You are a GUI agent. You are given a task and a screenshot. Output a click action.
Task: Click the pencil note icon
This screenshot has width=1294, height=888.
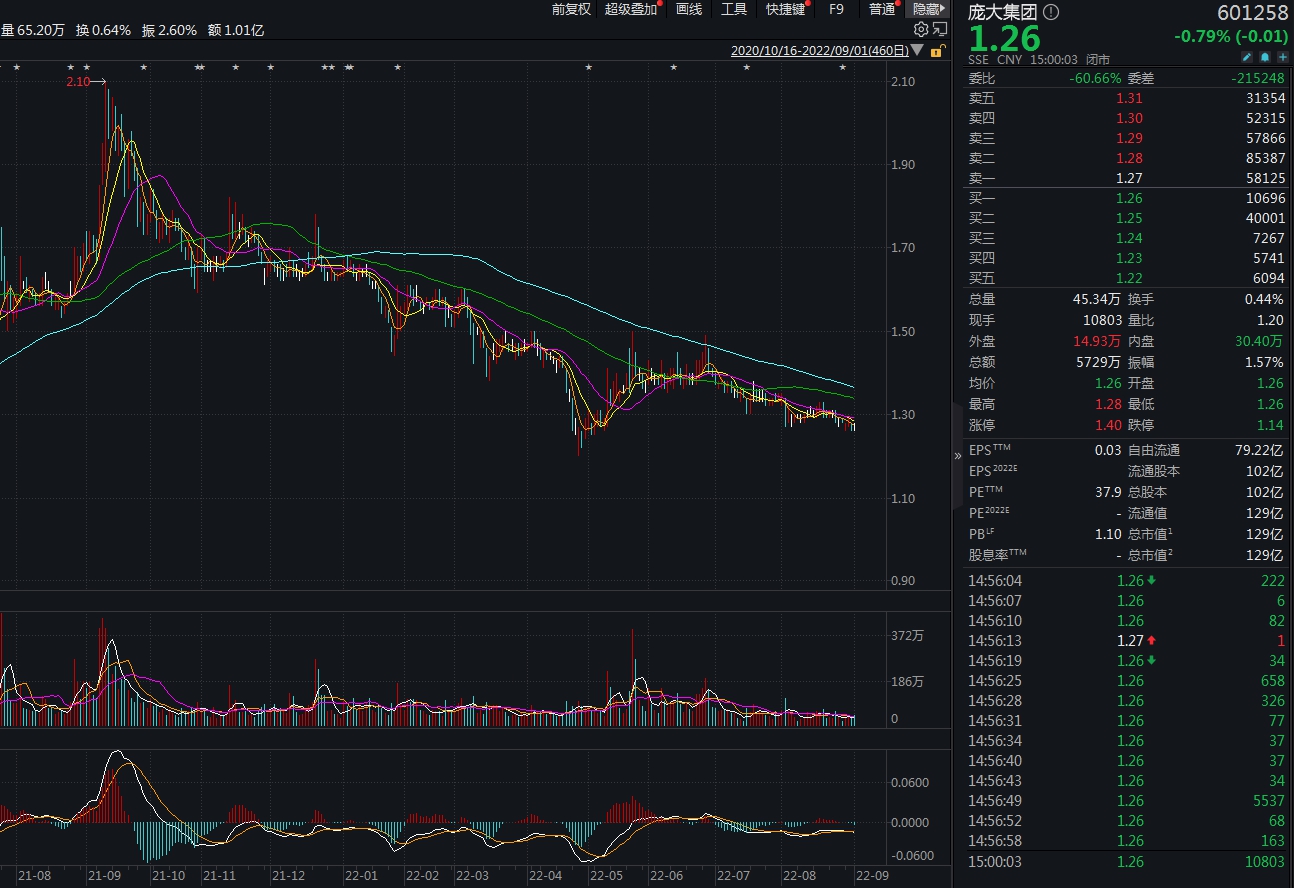[x=1247, y=57]
